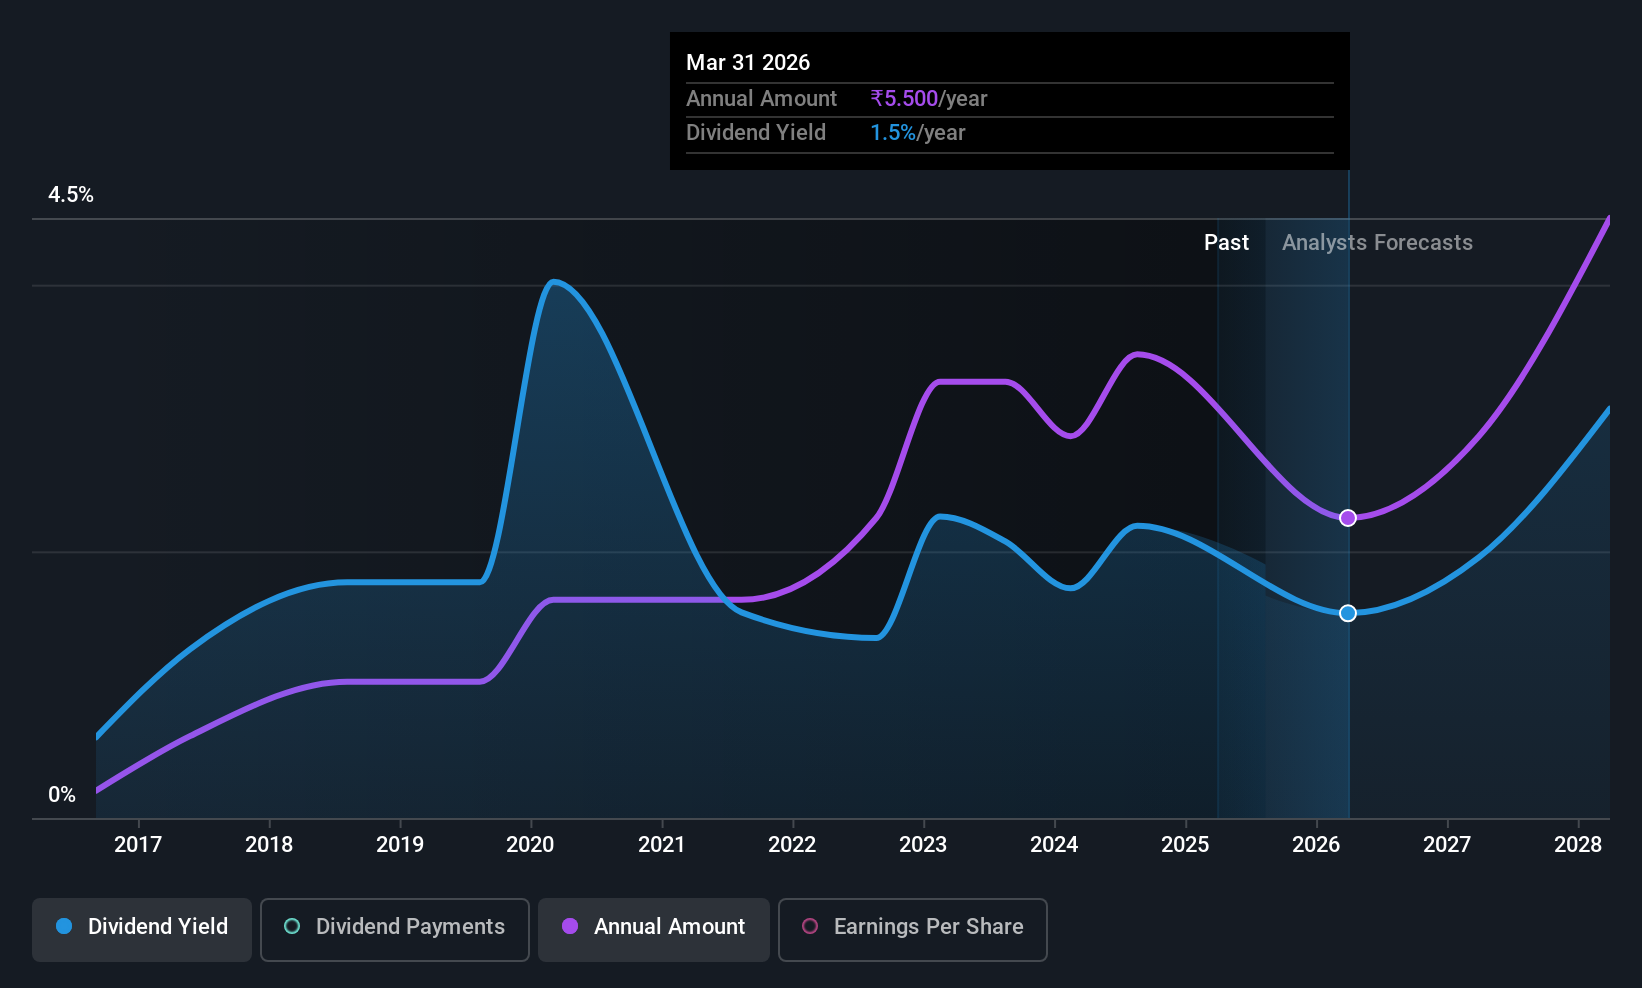This screenshot has width=1642, height=988.
Task: Click the Past label on chart
Action: point(1226,242)
